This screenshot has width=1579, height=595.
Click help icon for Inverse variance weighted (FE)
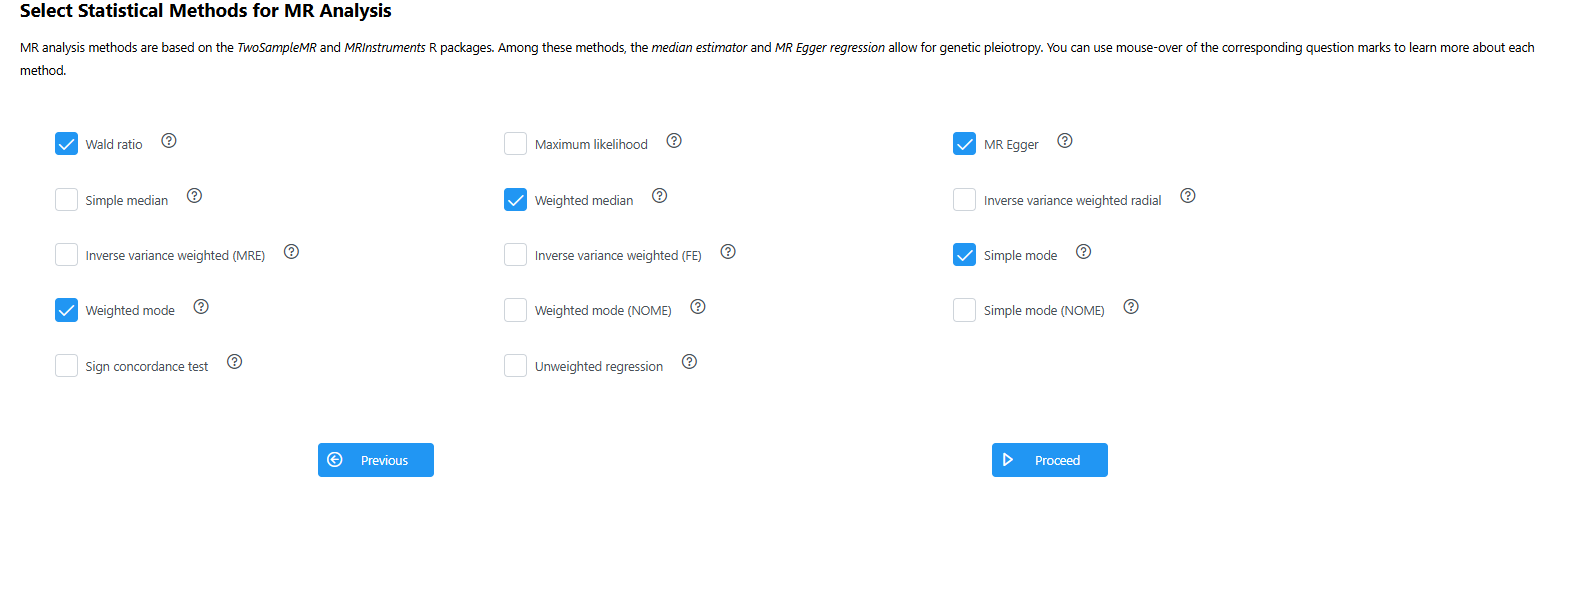(728, 252)
